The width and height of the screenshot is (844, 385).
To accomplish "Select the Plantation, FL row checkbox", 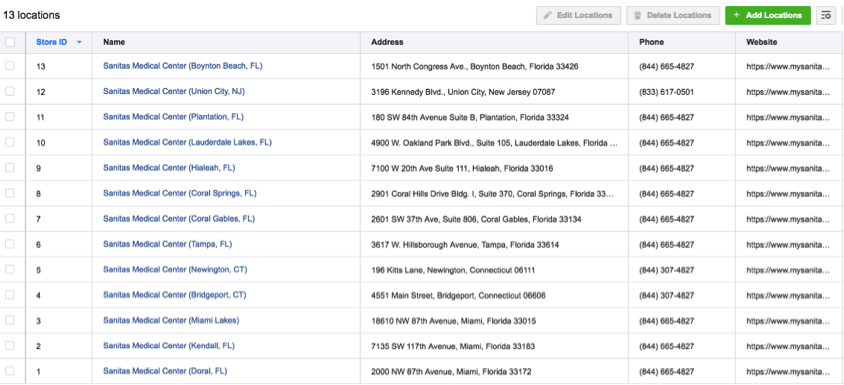I will tap(10, 117).
